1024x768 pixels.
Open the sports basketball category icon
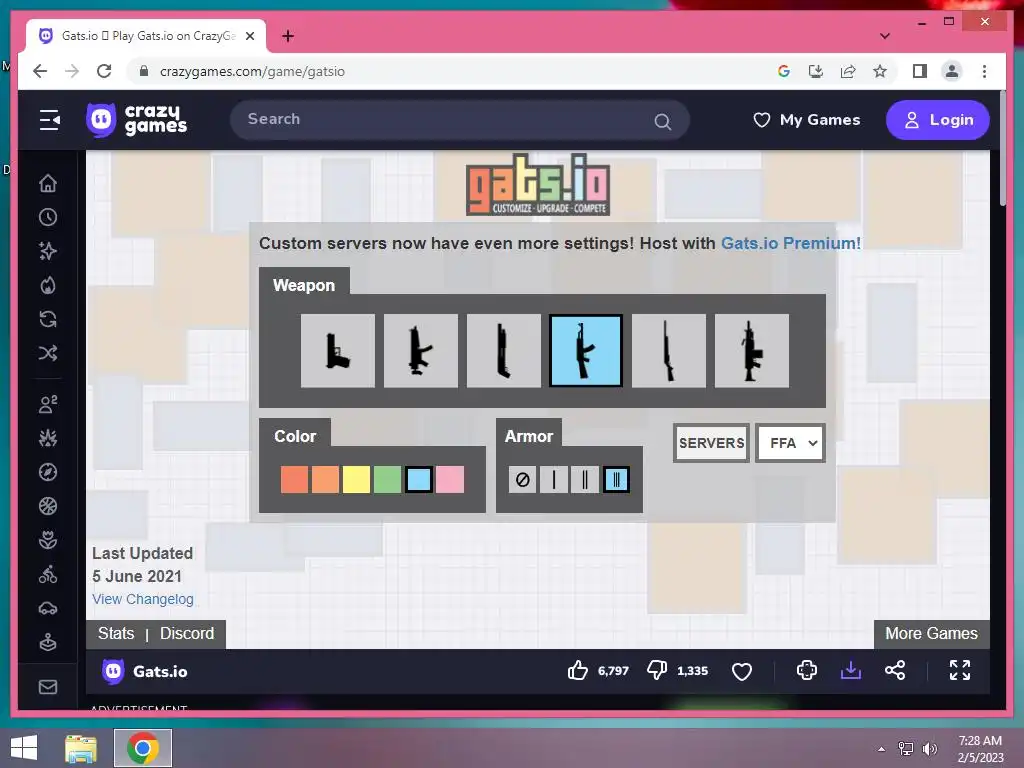(x=48, y=506)
